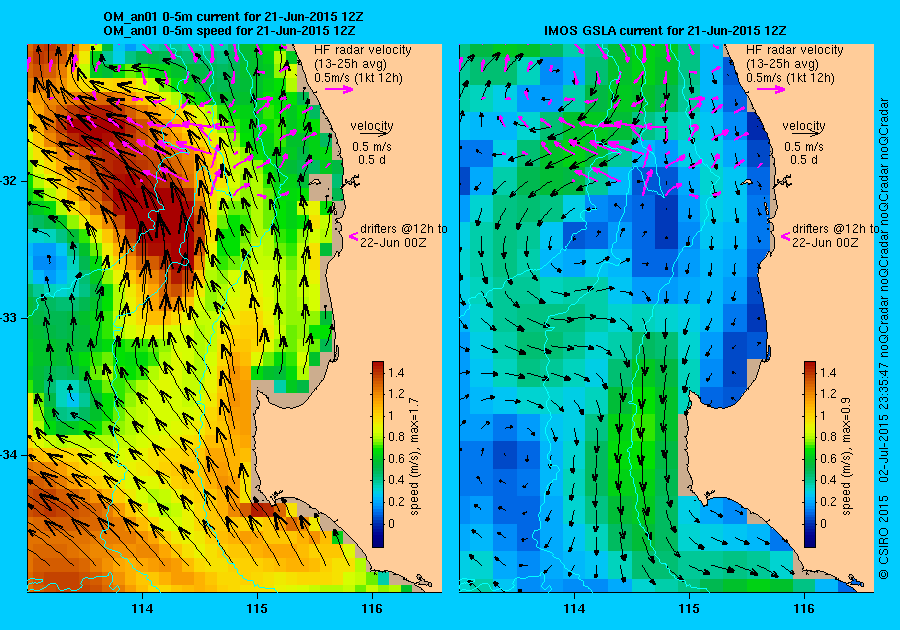900x630 pixels.
Task: Click 'velocity' label in OM_an01 map
Action: coord(372,126)
